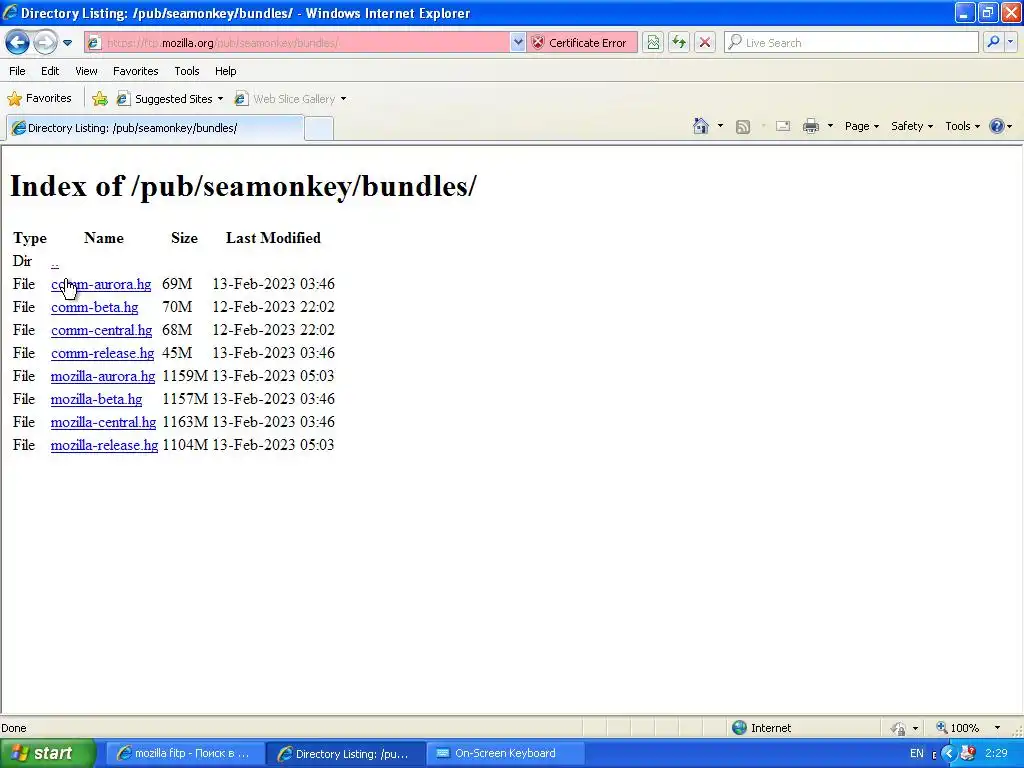
Task: Open the comm-aurora.hg file link
Action: [101, 284]
